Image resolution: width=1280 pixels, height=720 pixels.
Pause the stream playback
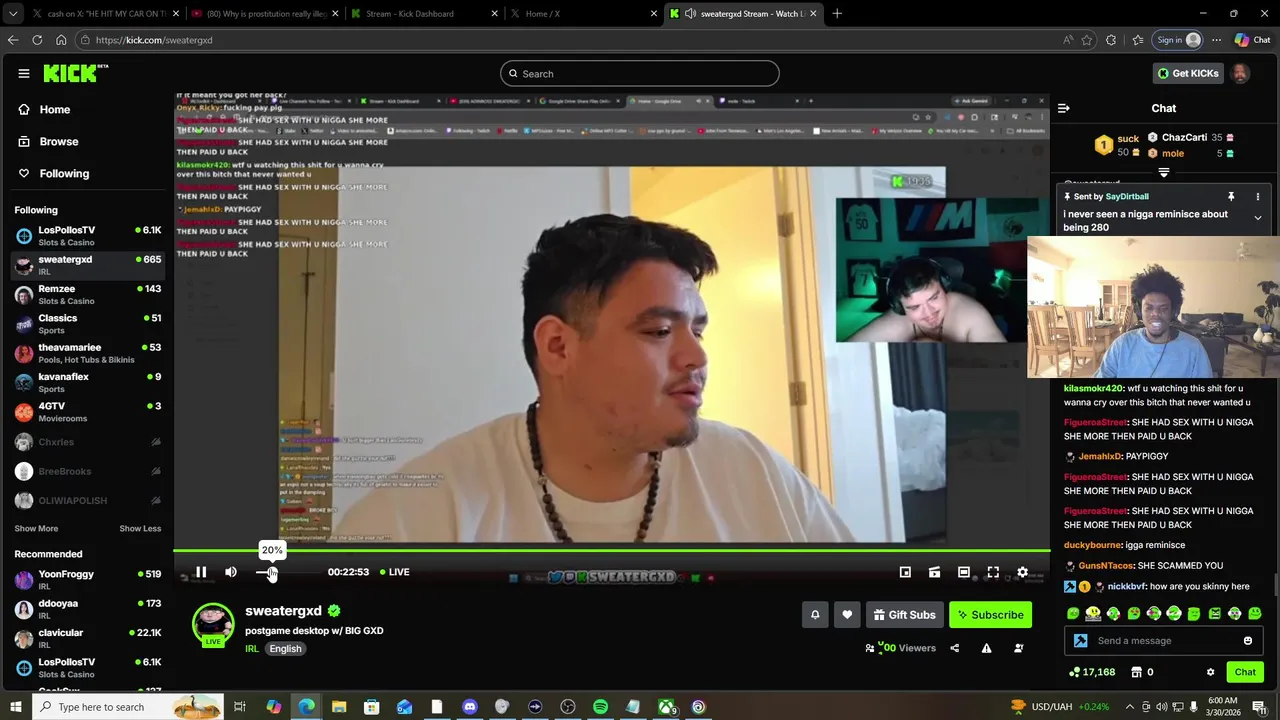pyautogui.click(x=201, y=572)
